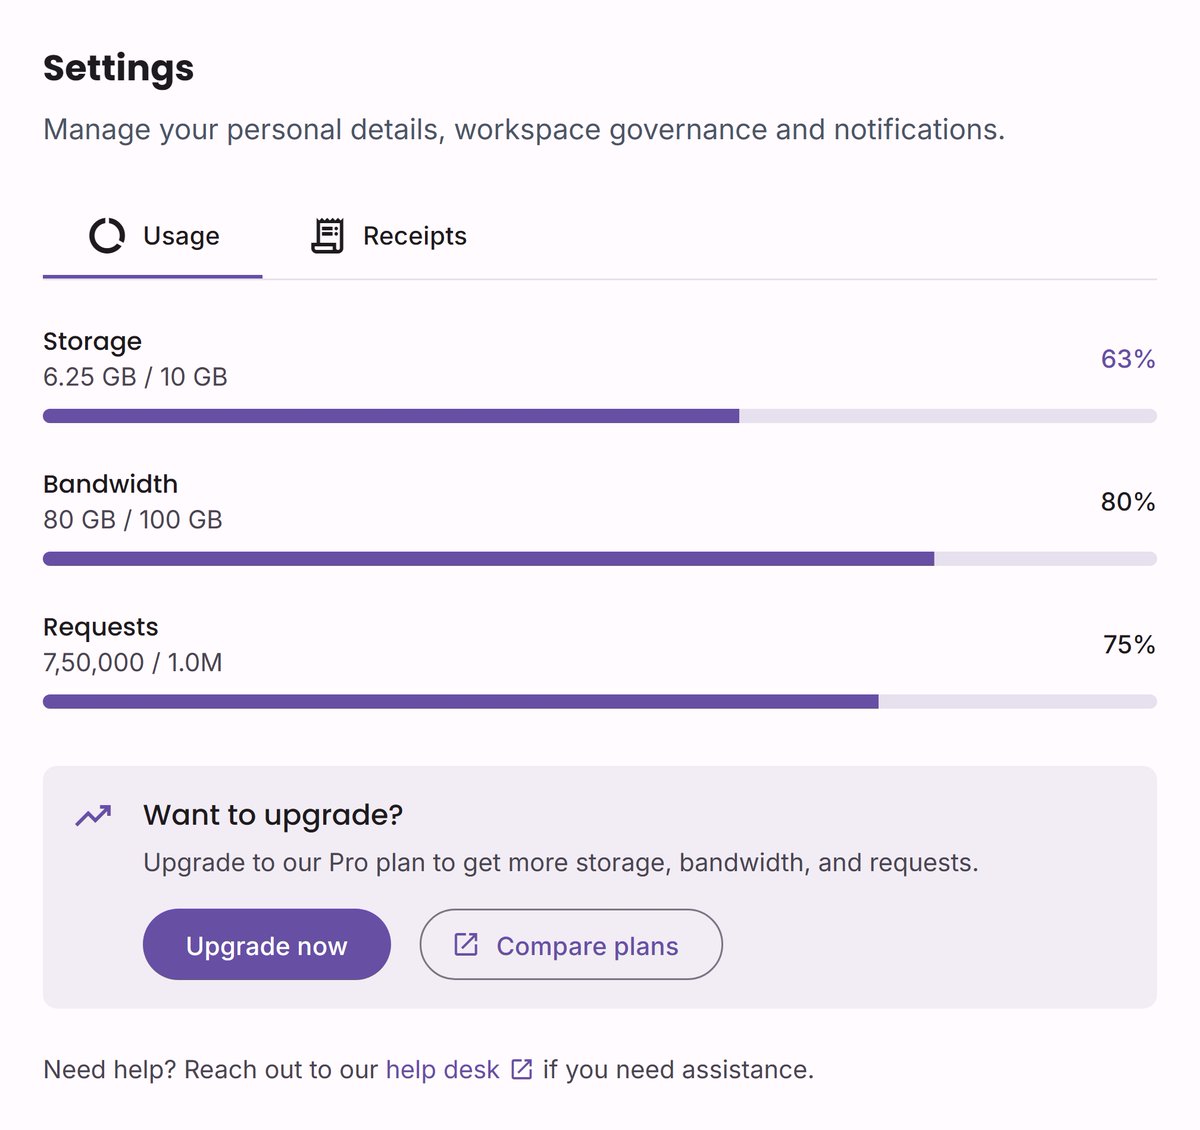Follow the help desk link
1200x1130 pixels.
[x=442, y=1069]
